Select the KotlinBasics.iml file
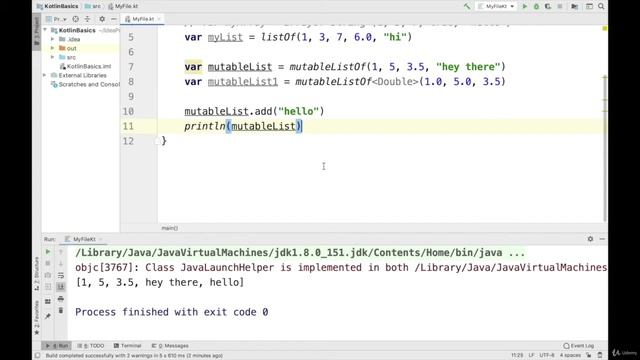 point(85,66)
